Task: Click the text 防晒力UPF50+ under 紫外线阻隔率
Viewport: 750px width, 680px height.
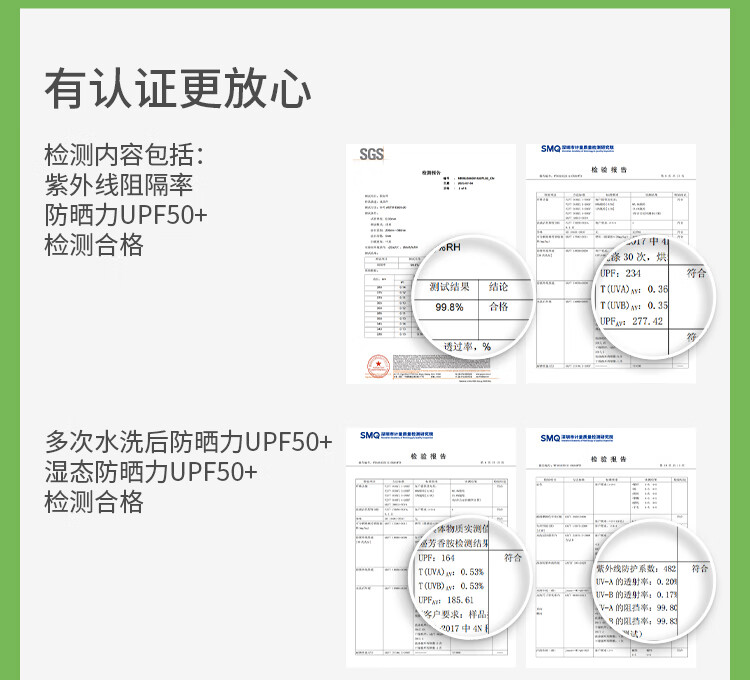Action: (126, 215)
